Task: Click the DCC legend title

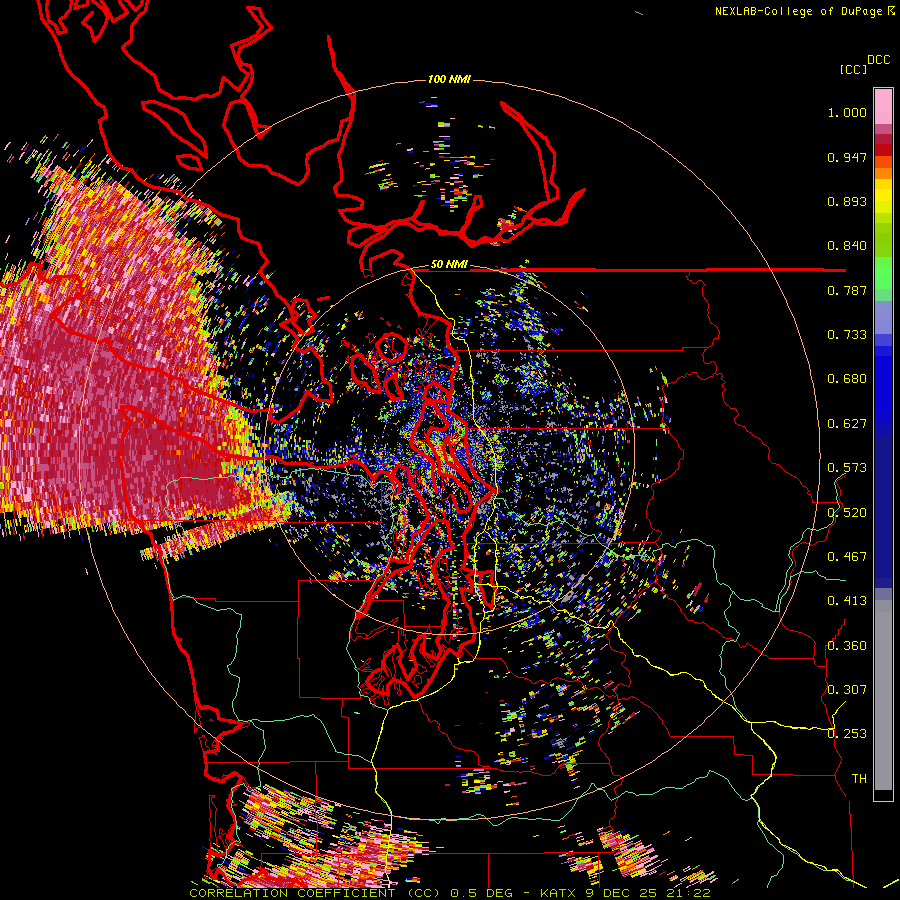Action: (x=878, y=60)
